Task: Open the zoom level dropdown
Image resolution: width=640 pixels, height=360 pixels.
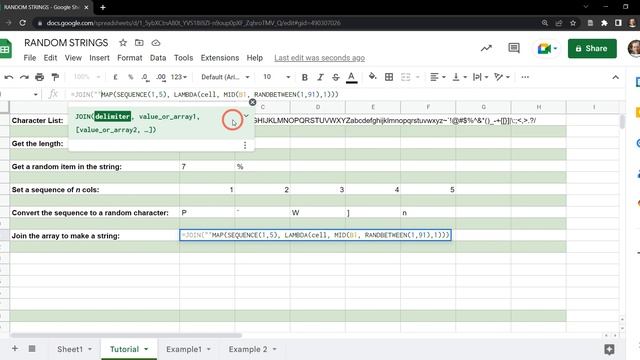Action: [x=87, y=77]
